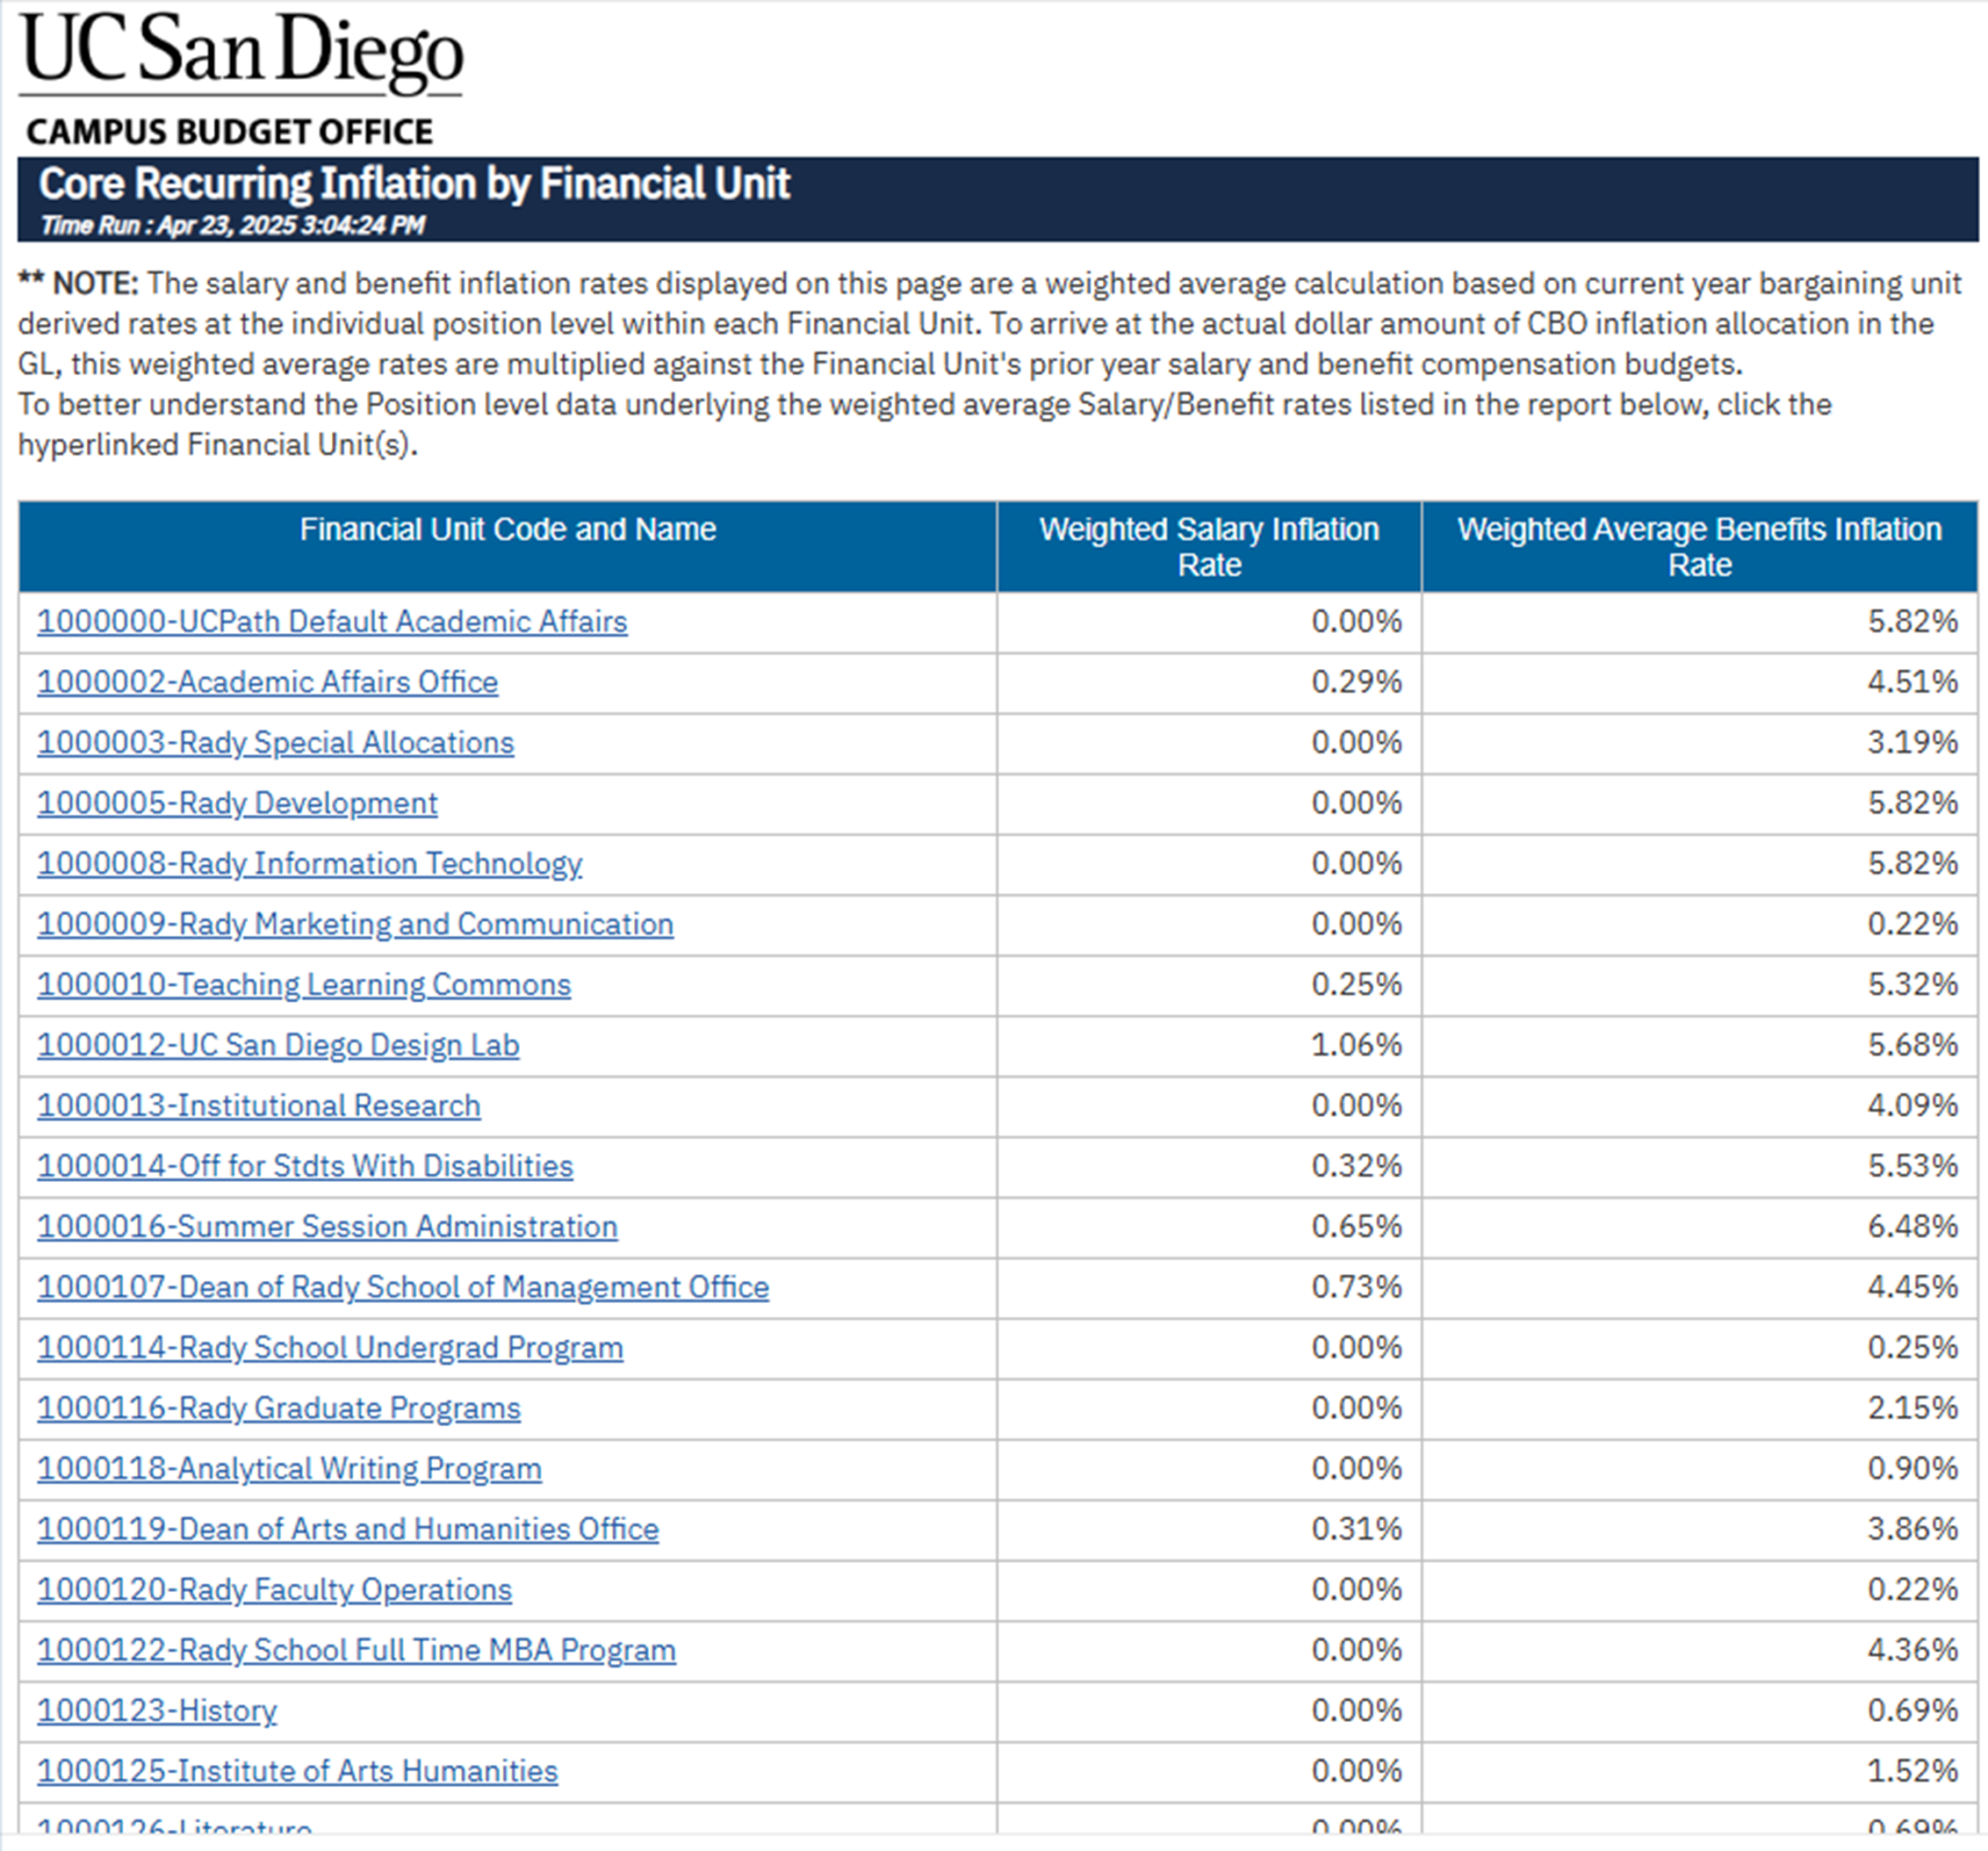Click 1000014-Off for Stdts With Disabilities
The image size is (1988, 1851).
tap(305, 1166)
